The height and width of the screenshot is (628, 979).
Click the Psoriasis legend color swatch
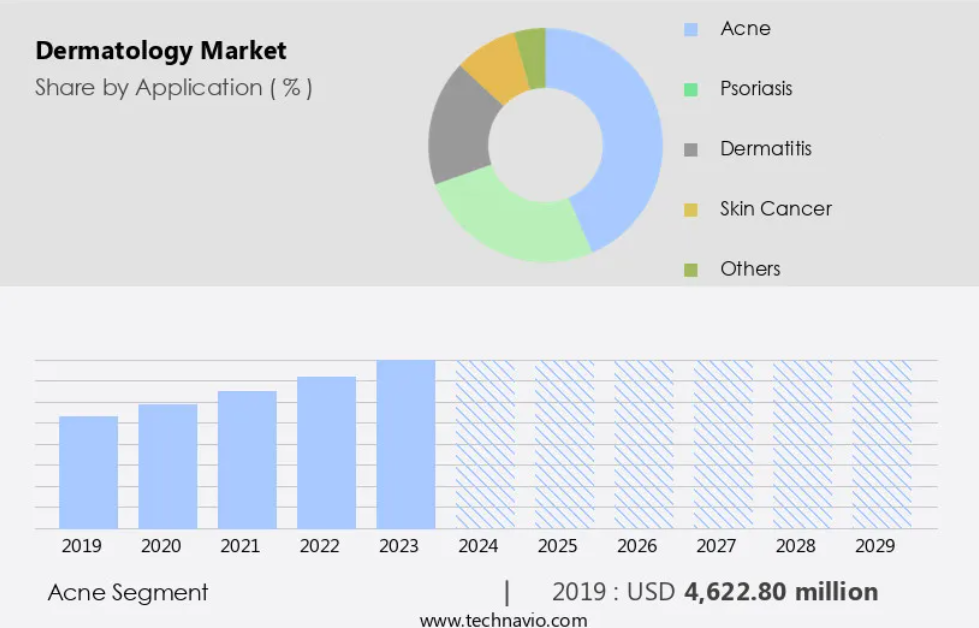point(690,89)
